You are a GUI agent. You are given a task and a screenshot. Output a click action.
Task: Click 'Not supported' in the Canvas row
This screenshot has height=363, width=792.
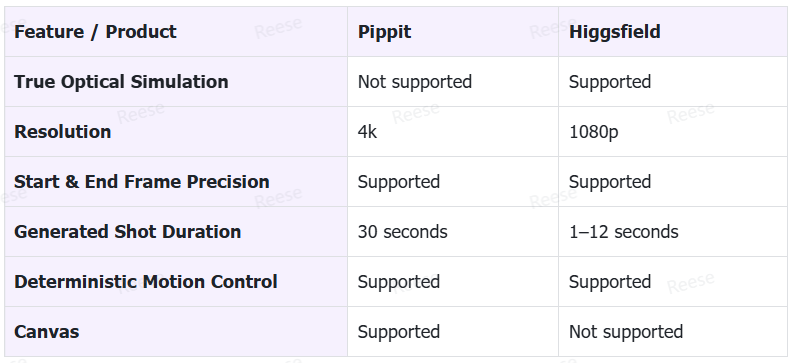pos(626,332)
